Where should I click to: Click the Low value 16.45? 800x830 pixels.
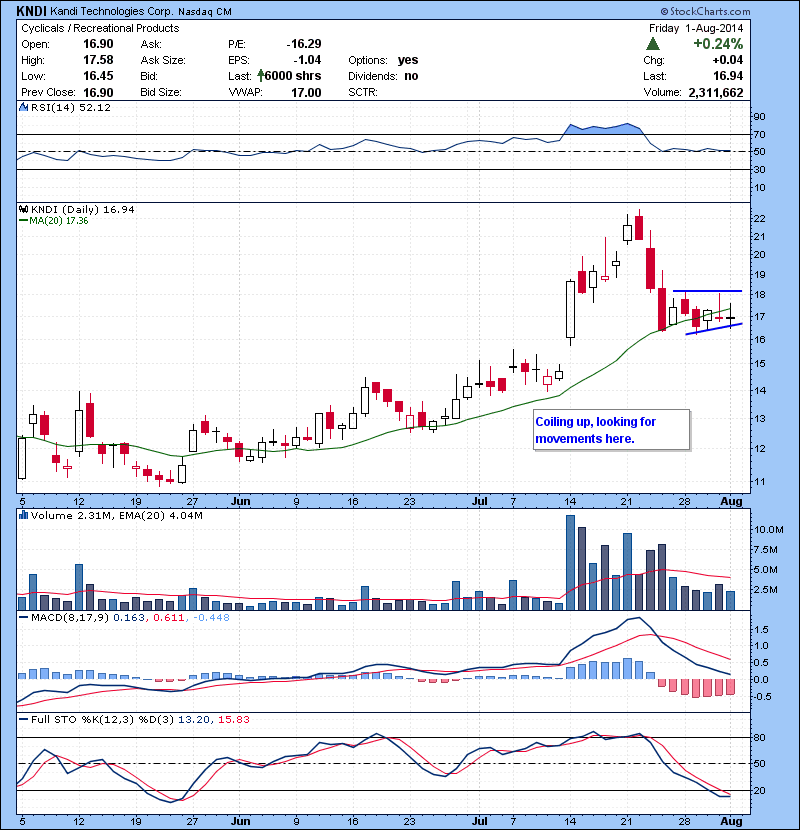(98, 76)
